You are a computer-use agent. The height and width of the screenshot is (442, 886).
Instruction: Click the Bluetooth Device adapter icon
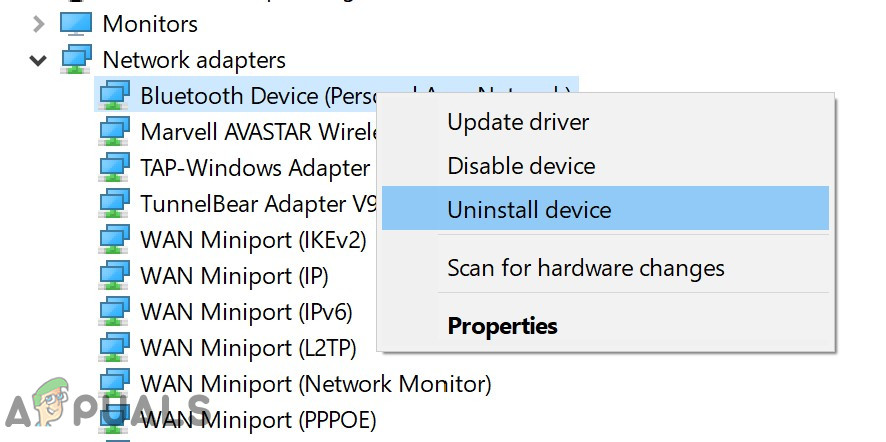tap(114, 95)
